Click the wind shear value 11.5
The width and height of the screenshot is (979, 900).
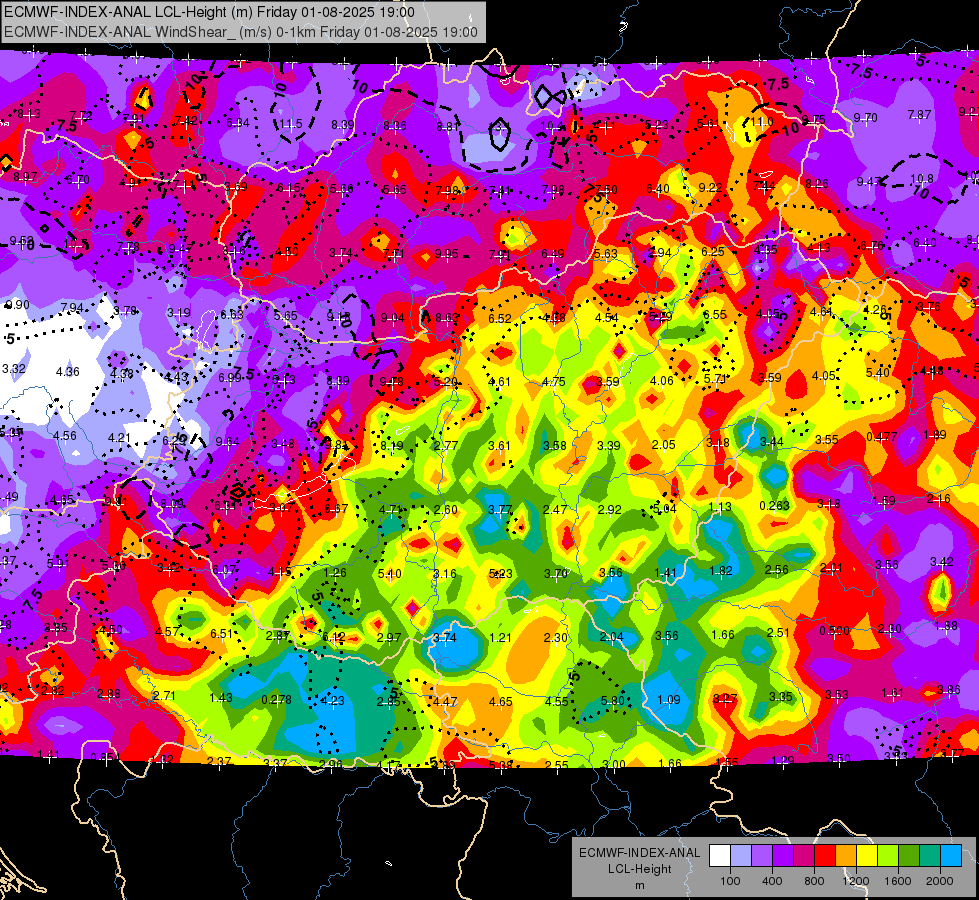tap(290, 124)
